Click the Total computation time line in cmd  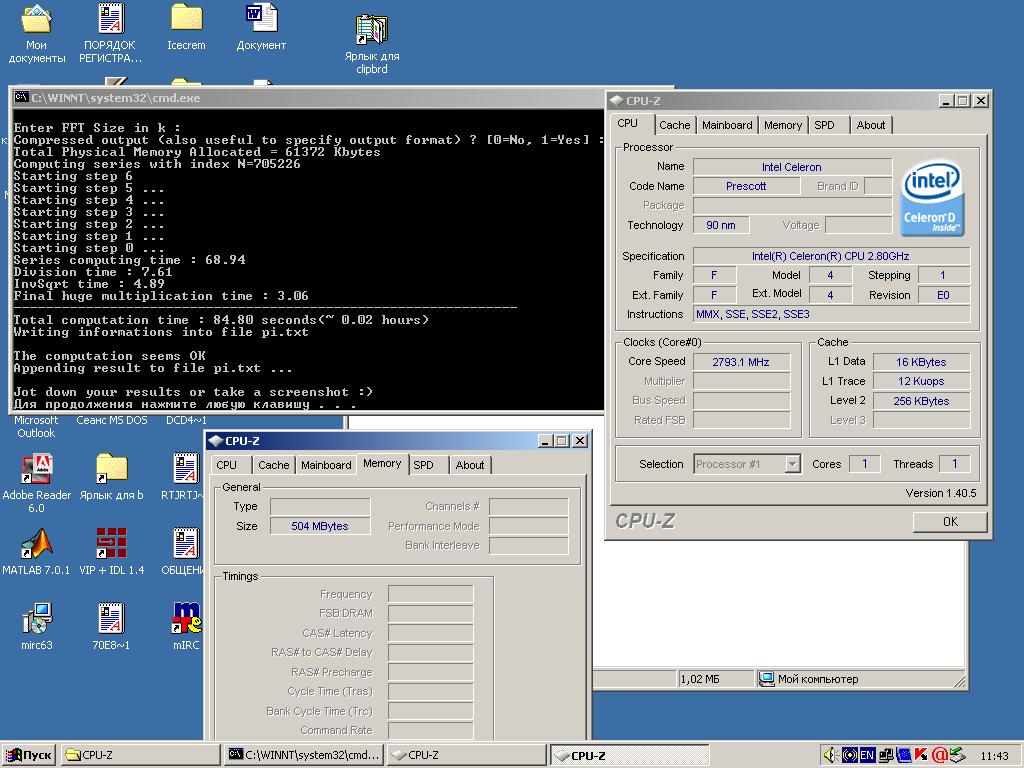coord(221,320)
